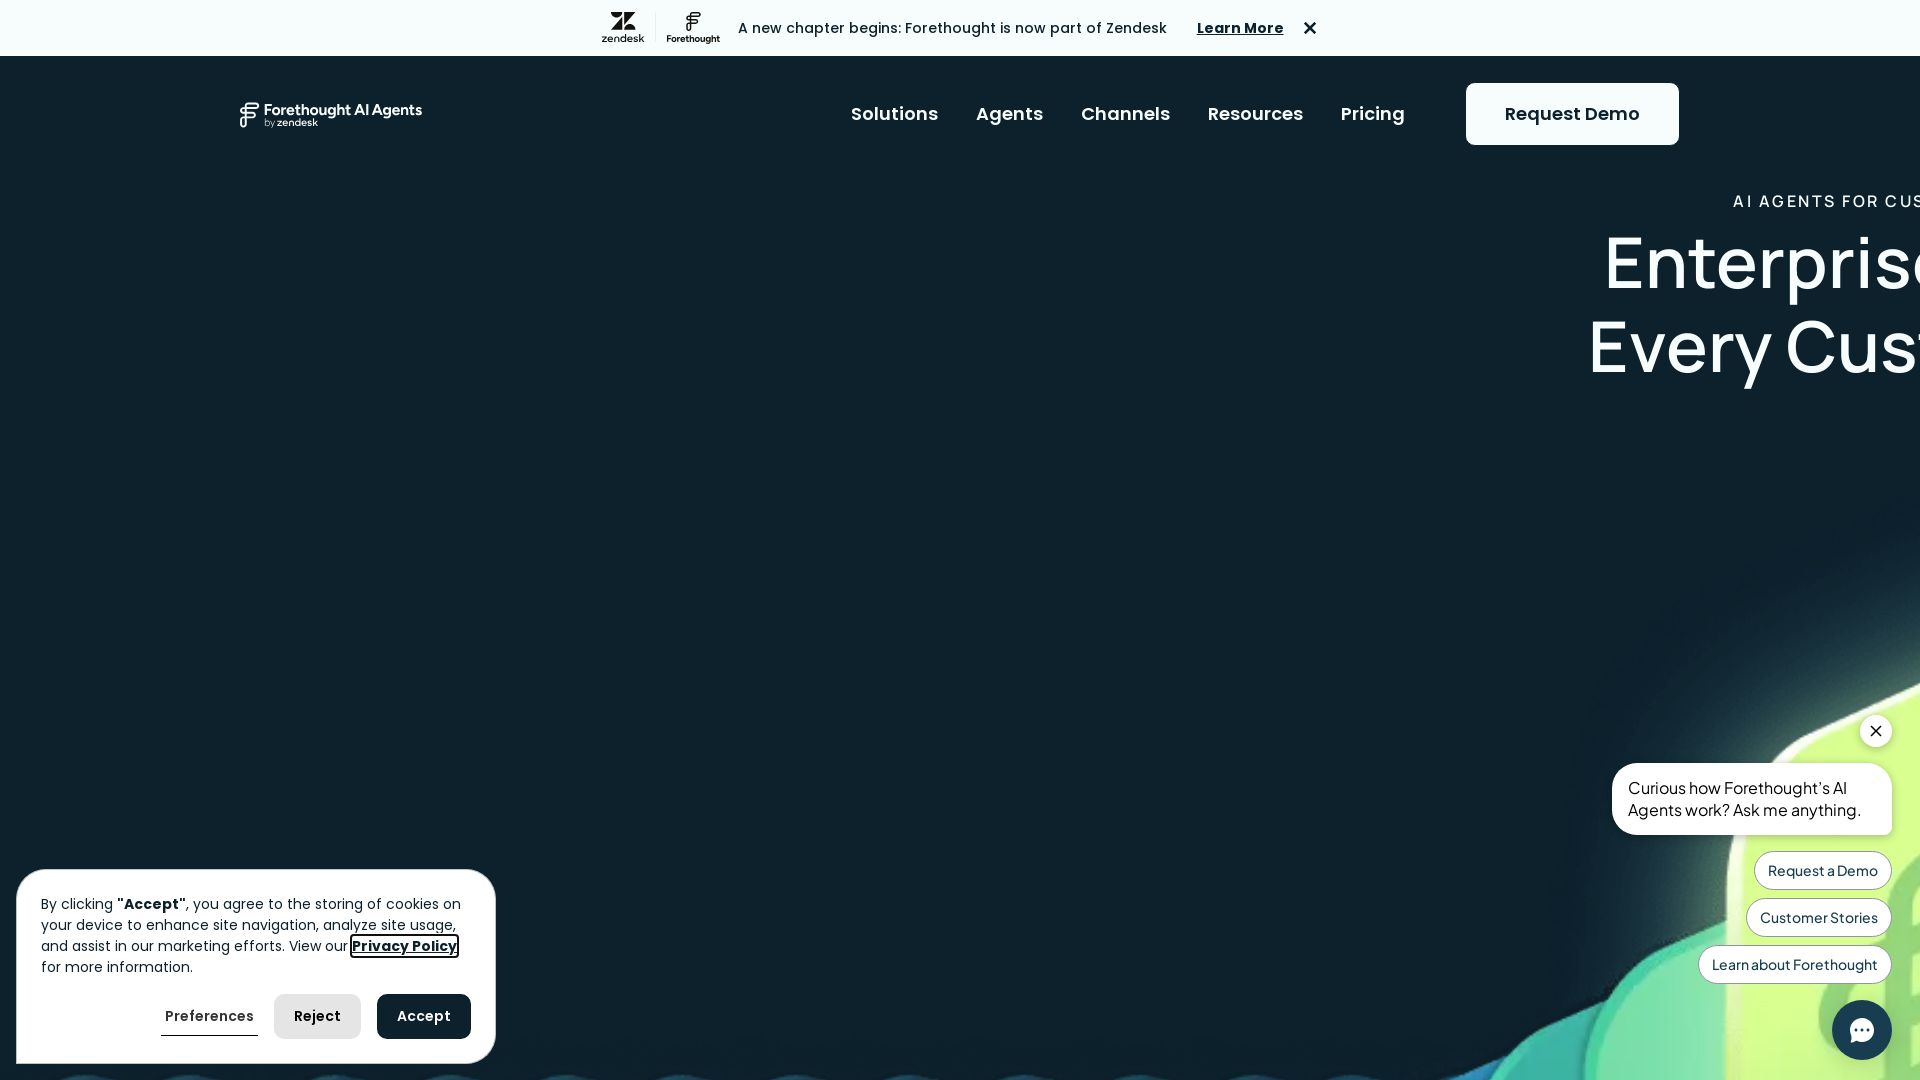The height and width of the screenshot is (1080, 1920).
Task: Click the chat message 'Curious how Forethought's AI Agents work?'
Action: click(1752, 799)
